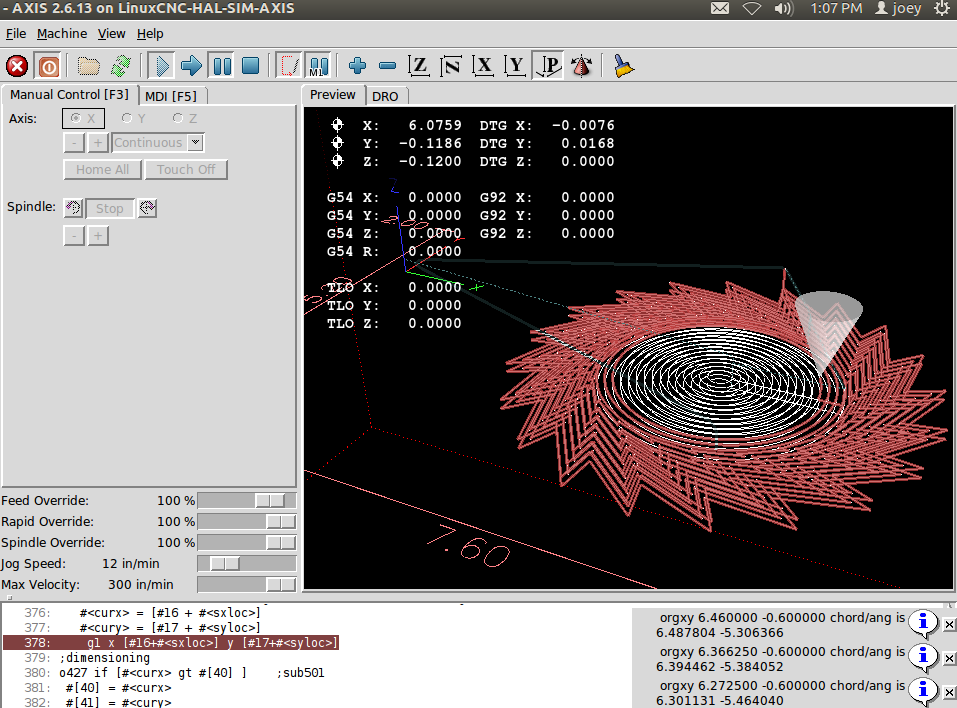Screen dimensions: 957x708
Task: Clear live plot with broom icon
Action: pyautogui.click(x=624, y=67)
